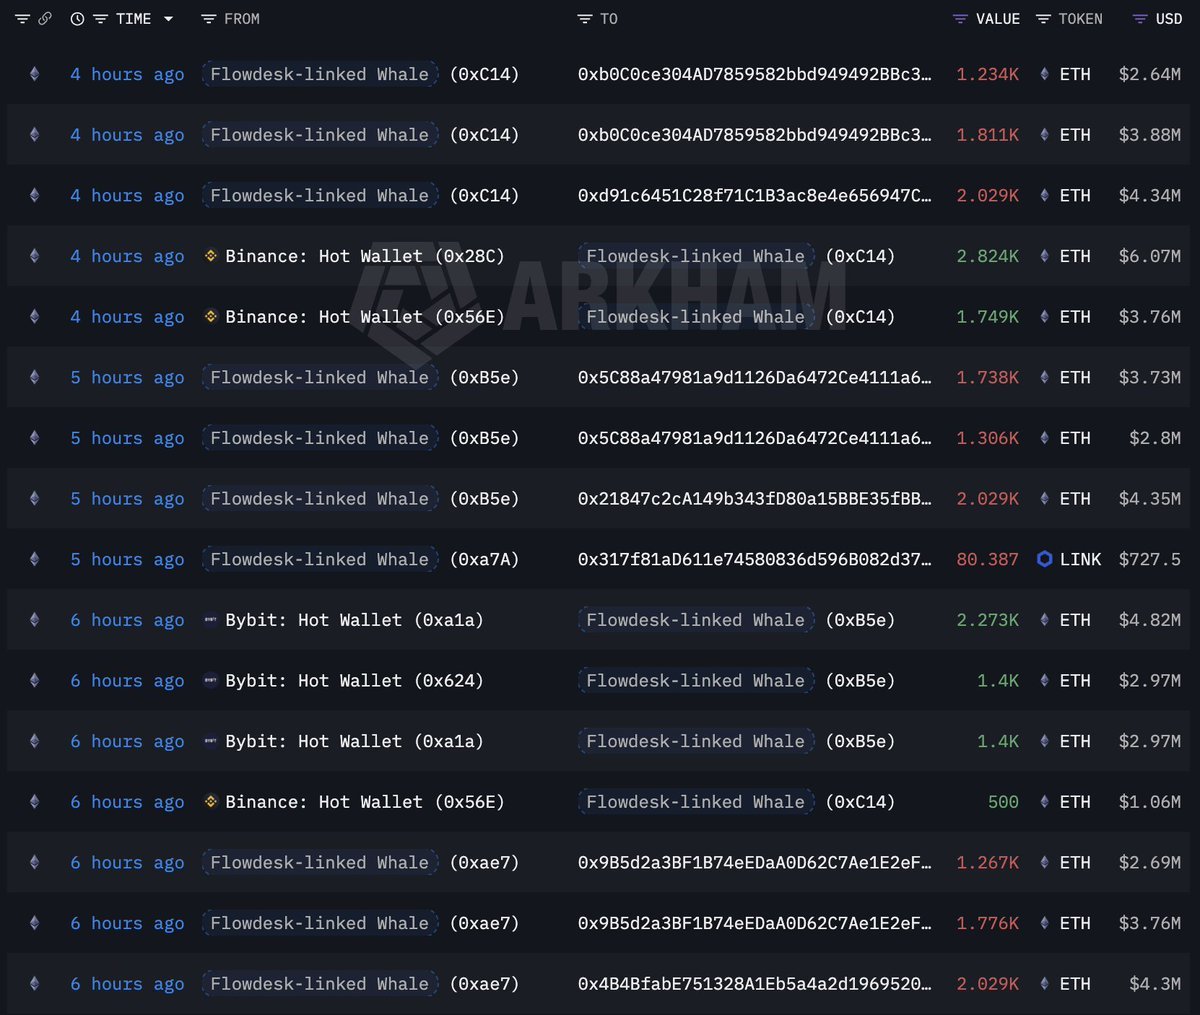This screenshot has height=1015, width=1200.
Task: Click the '6 hours ago' timestamp on the Bybit row
Action: coord(127,620)
